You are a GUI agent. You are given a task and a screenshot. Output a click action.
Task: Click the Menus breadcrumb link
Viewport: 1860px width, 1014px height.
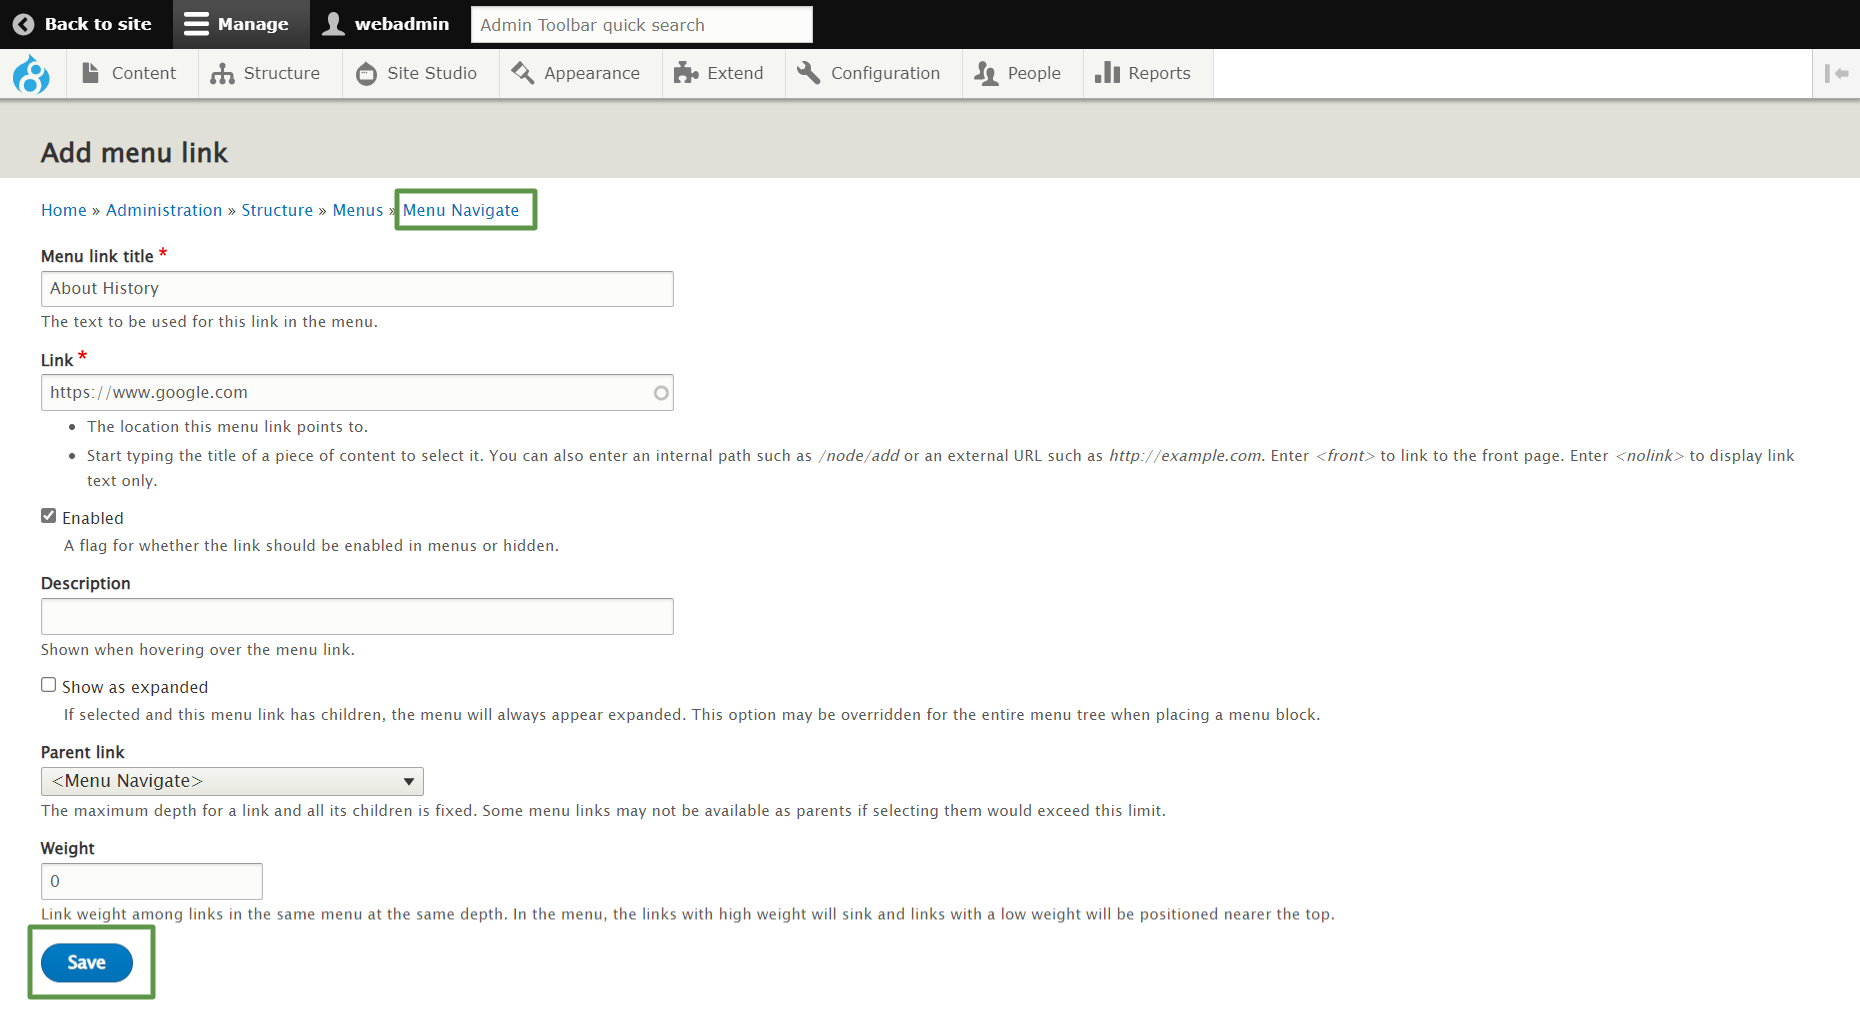[358, 210]
